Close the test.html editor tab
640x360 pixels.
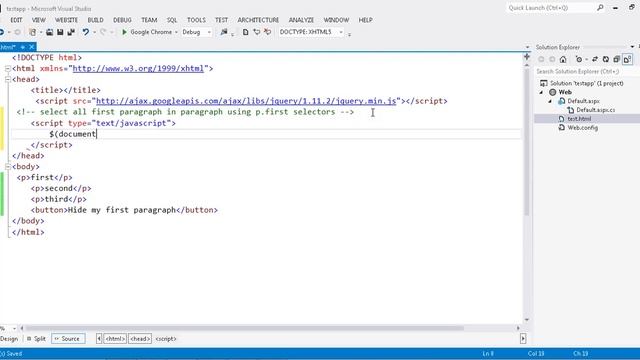(x=31, y=47)
